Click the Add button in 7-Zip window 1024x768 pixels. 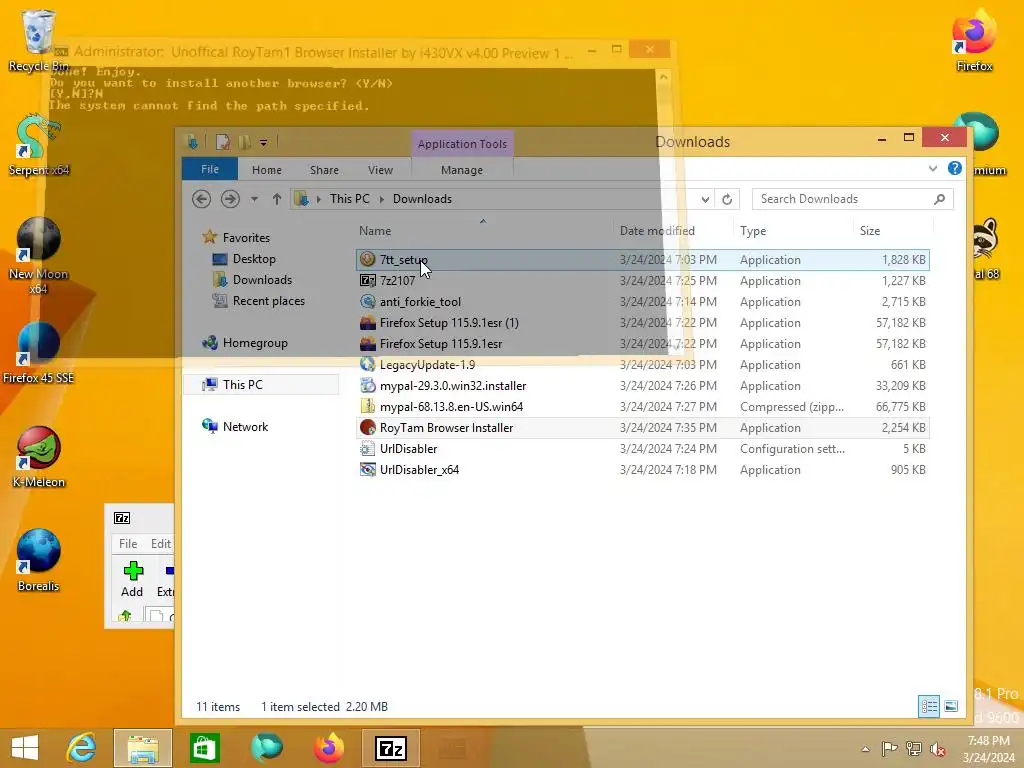(x=132, y=579)
